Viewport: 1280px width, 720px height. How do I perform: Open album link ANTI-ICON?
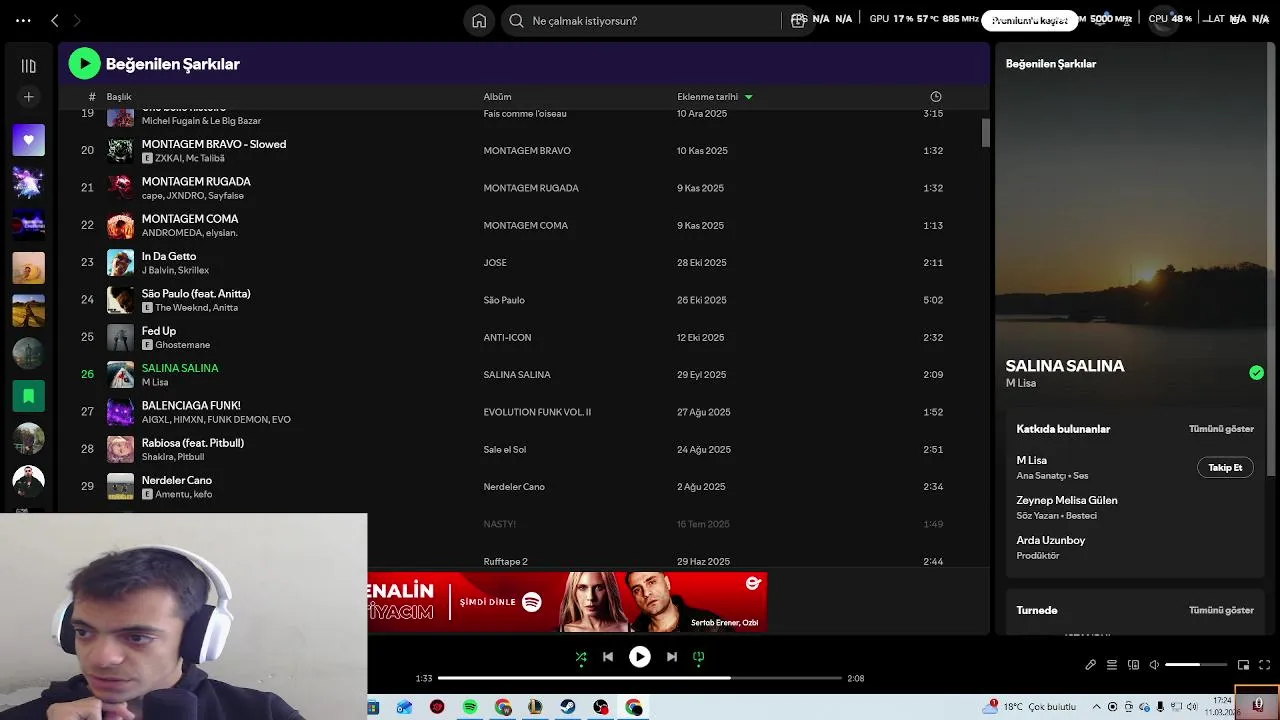coord(507,338)
